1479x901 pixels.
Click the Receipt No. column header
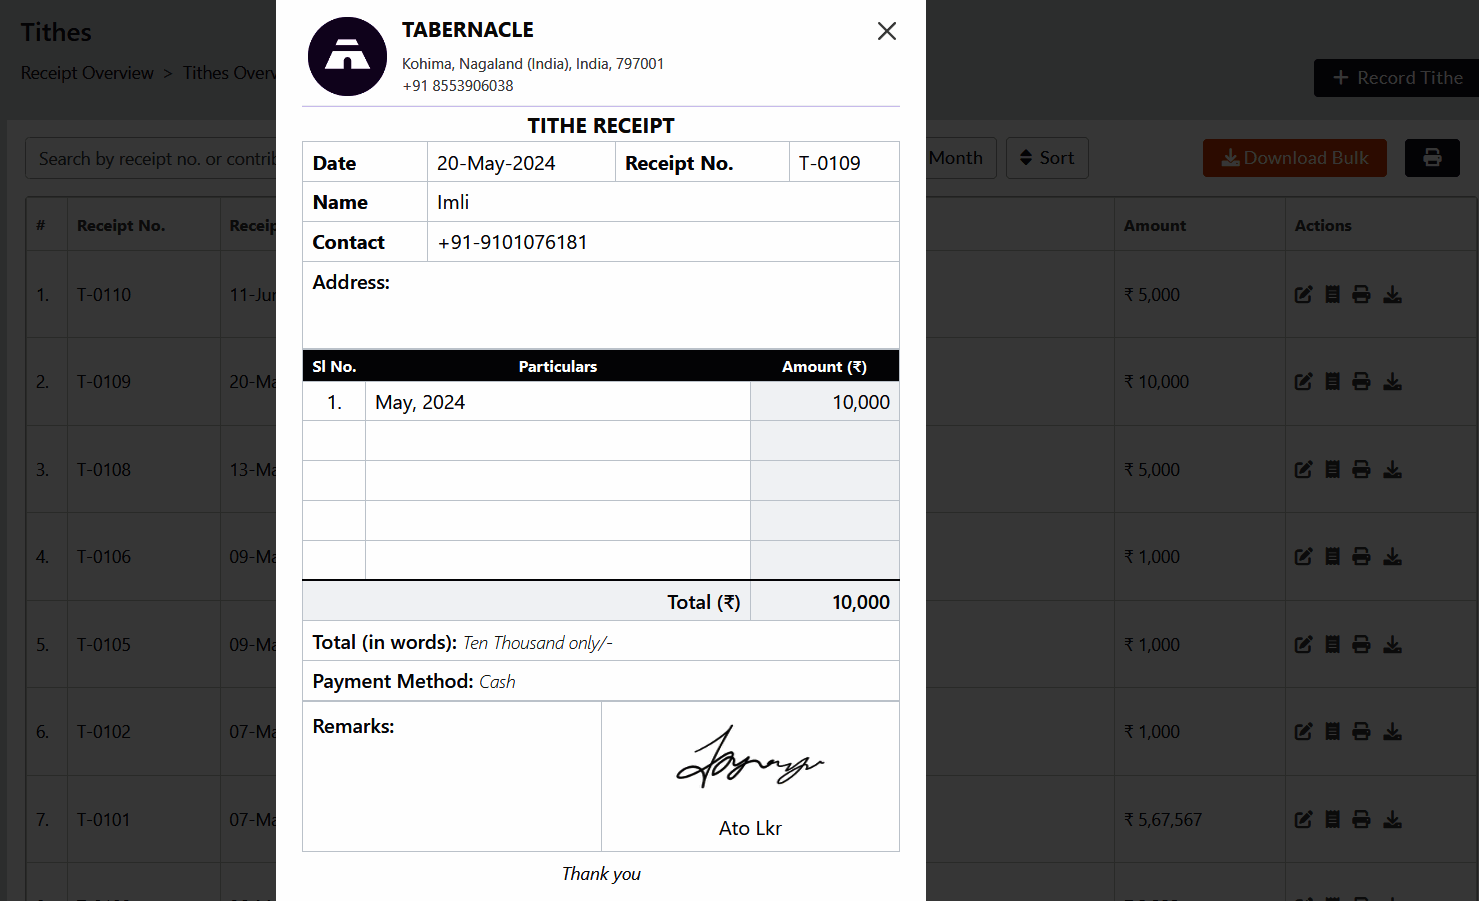(121, 226)
